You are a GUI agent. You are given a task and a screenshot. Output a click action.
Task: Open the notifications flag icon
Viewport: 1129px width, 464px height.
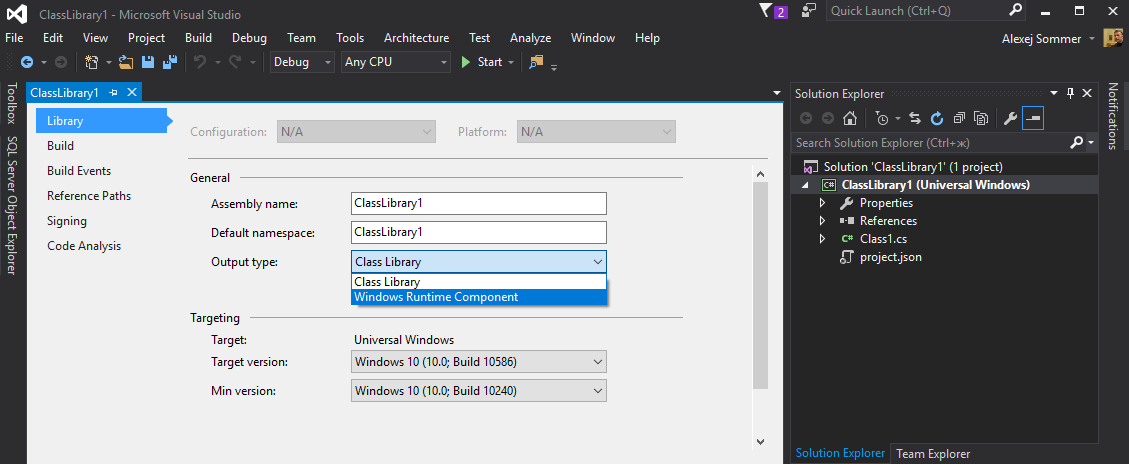click(766, 12)
